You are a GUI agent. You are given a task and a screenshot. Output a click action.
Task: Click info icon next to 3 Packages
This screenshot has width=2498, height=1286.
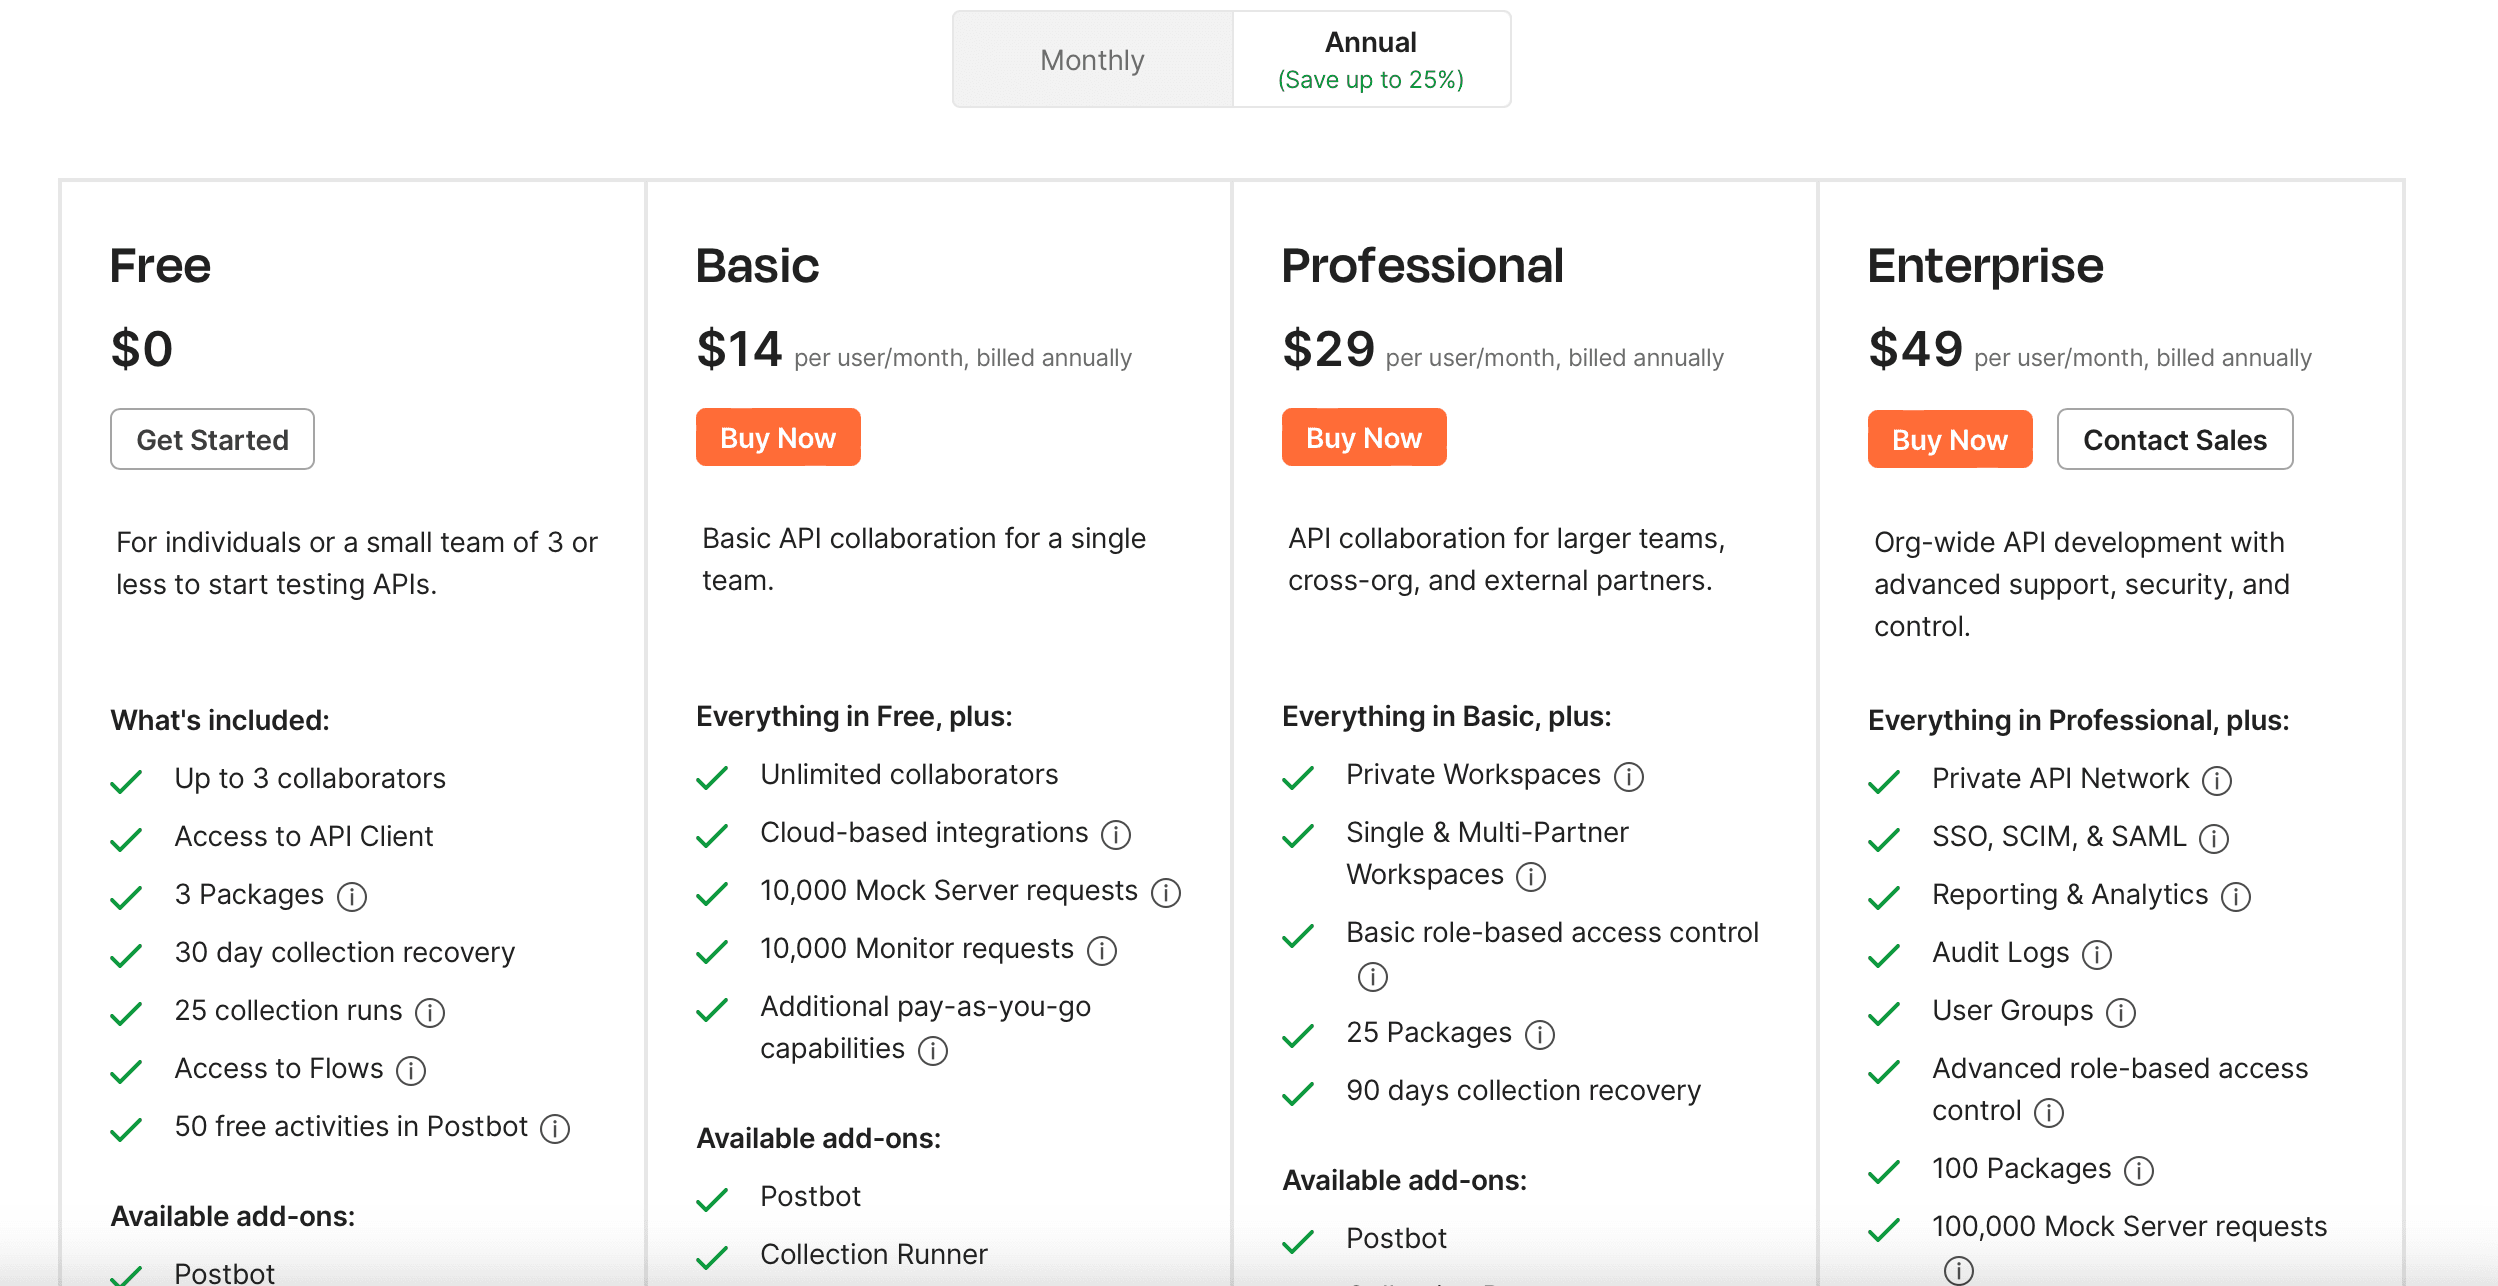pos(351,896)
